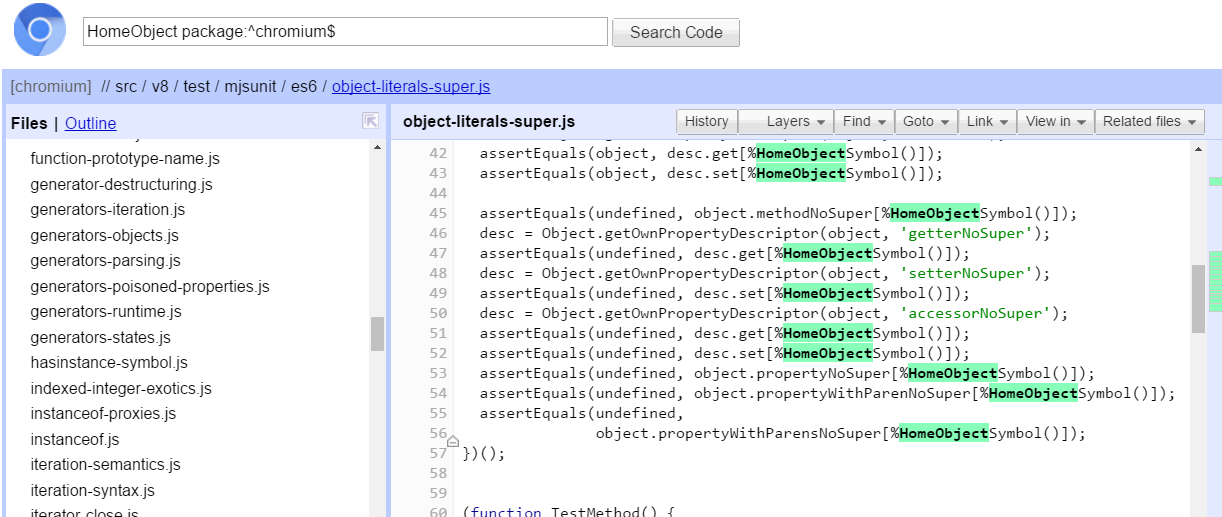This screenshot has width=1222, height=517.
Task: Open the Related files dropdown
Action: tap(1149, 121)
